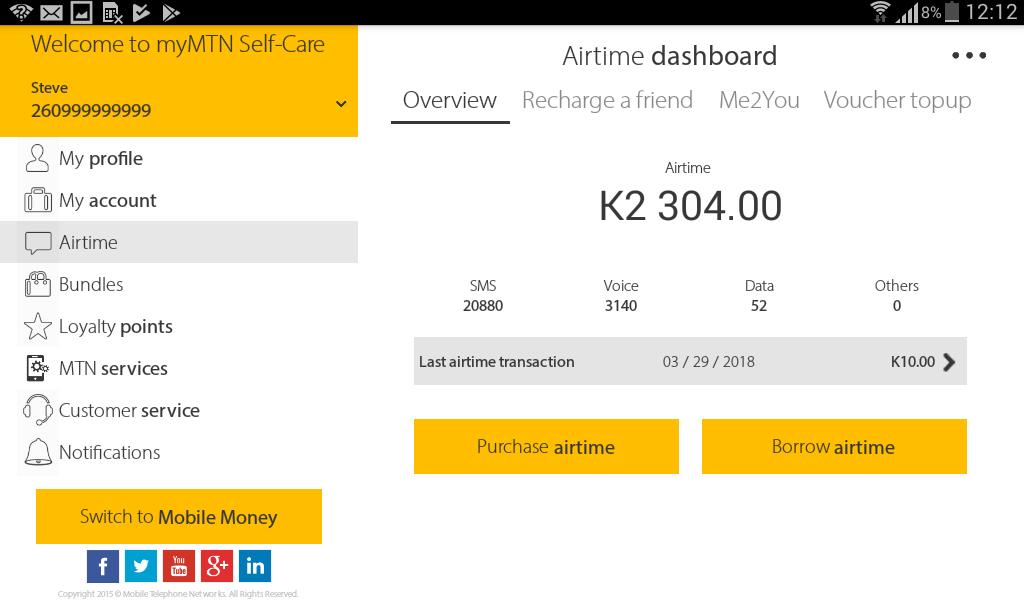Open the LinkedIn social icon
Screen dimensions: 1024x600
pyautogui.click(x=255, y=566)
